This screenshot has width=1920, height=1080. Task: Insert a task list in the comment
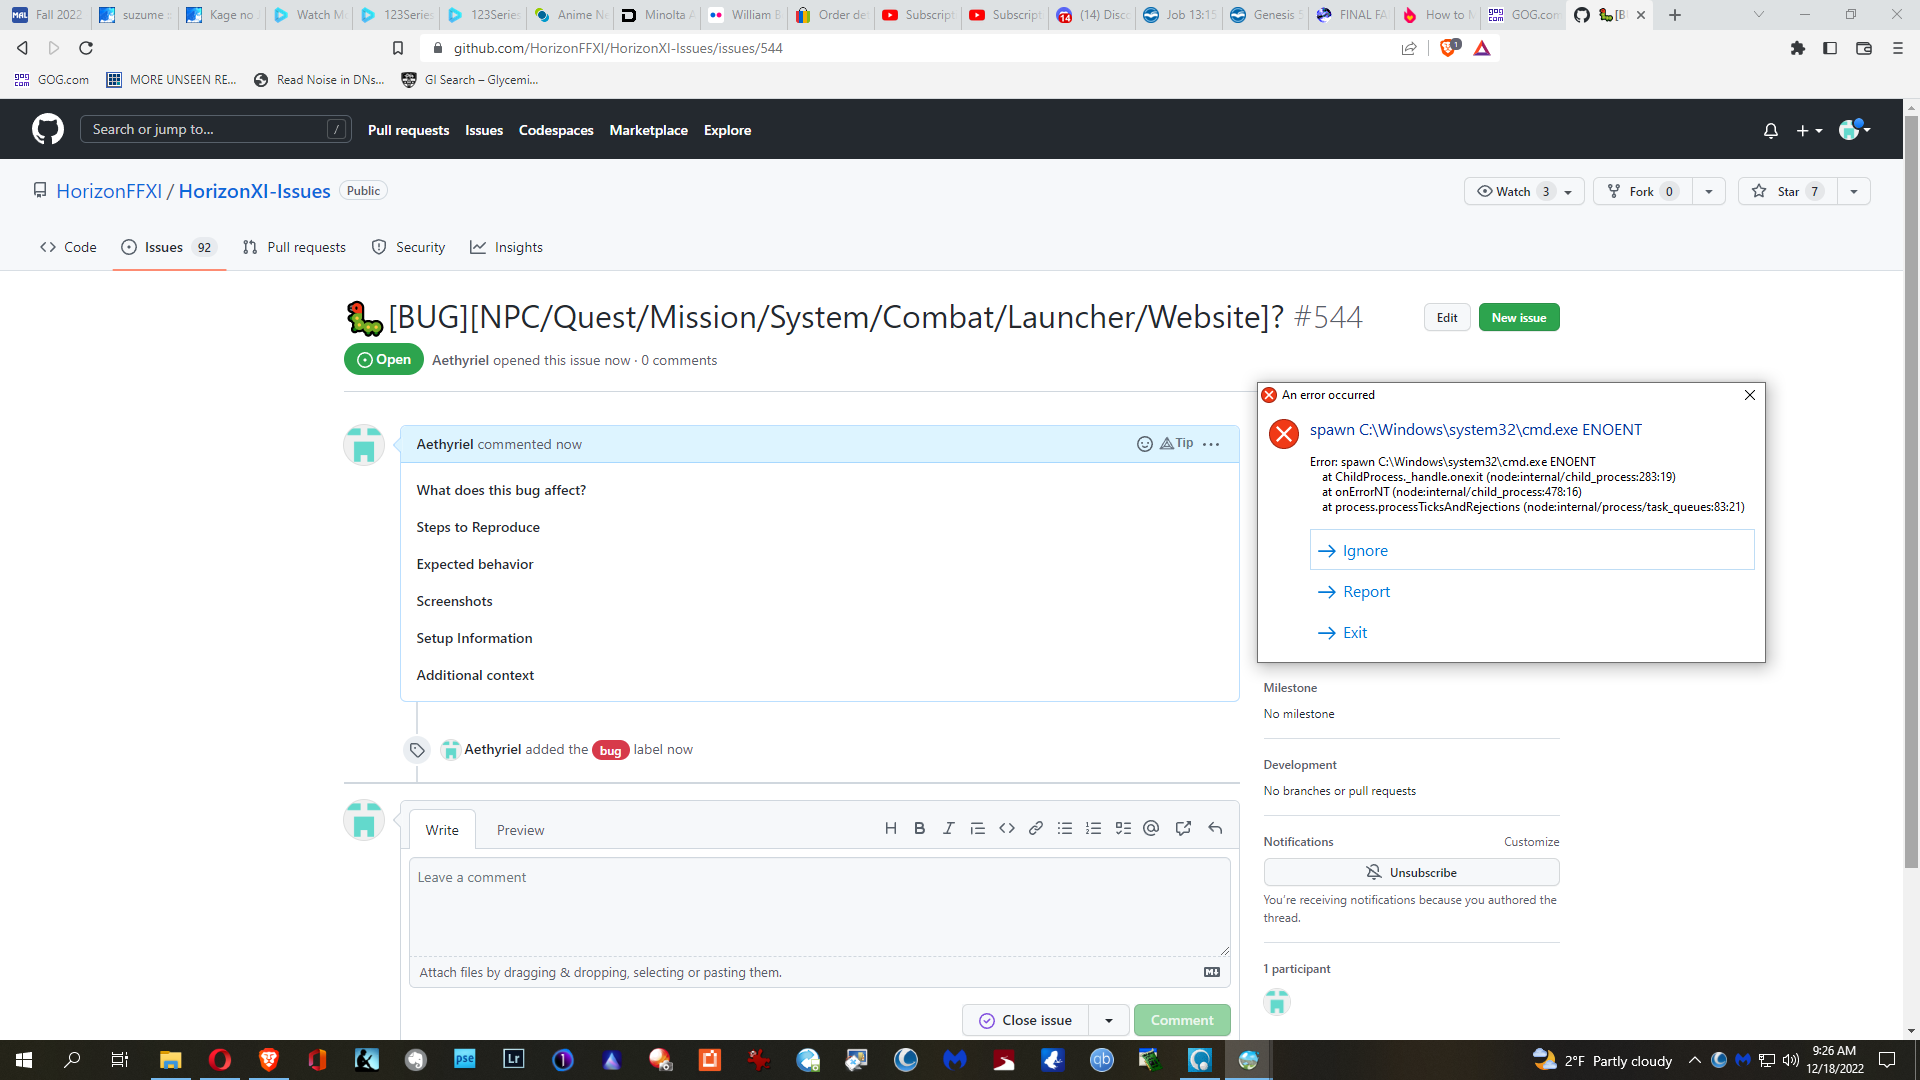point(1122,828)
